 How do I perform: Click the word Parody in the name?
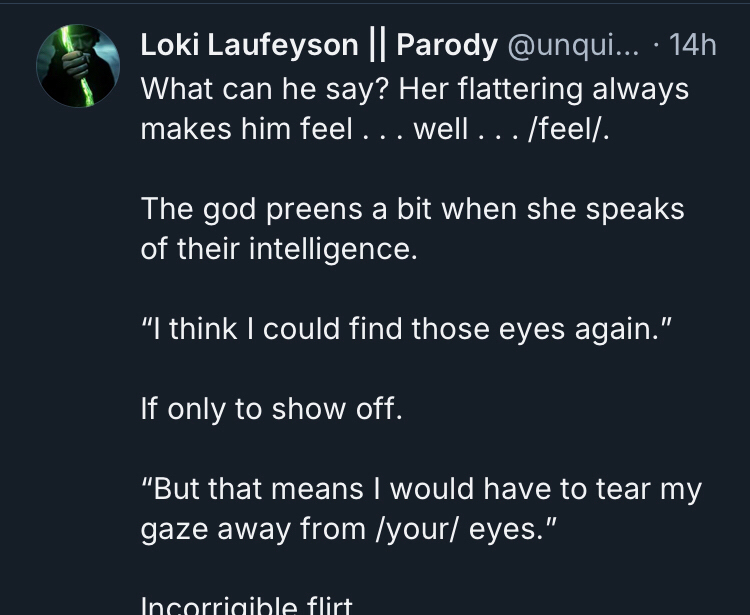click(446, 45)
